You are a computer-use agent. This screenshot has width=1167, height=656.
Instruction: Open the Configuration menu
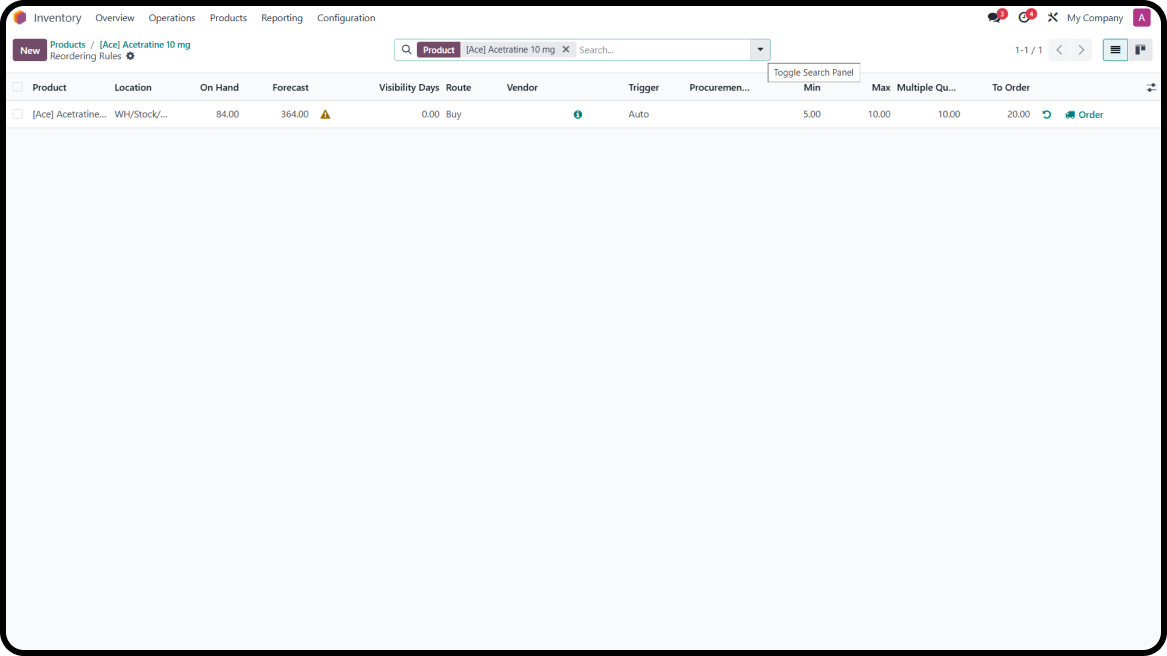click(346, 18)
